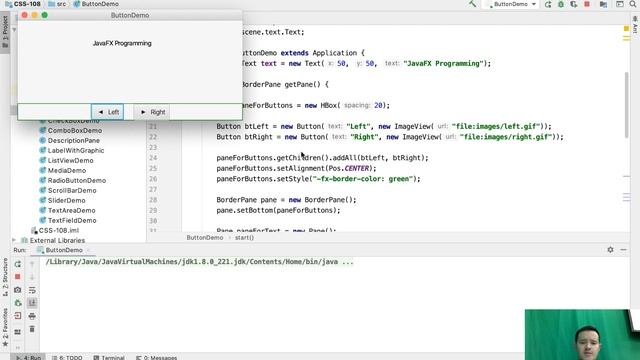Click the Exit icon in Run panel

pos(18,316)
